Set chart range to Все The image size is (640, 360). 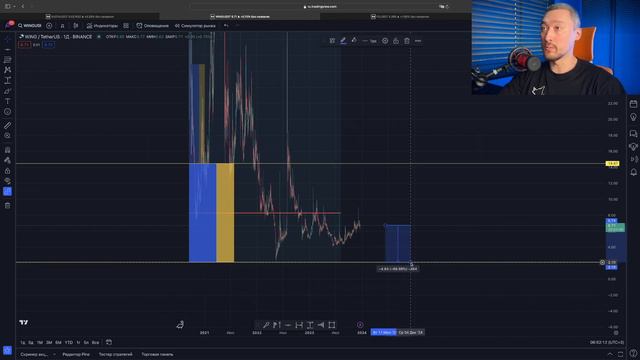pos(95,342)
